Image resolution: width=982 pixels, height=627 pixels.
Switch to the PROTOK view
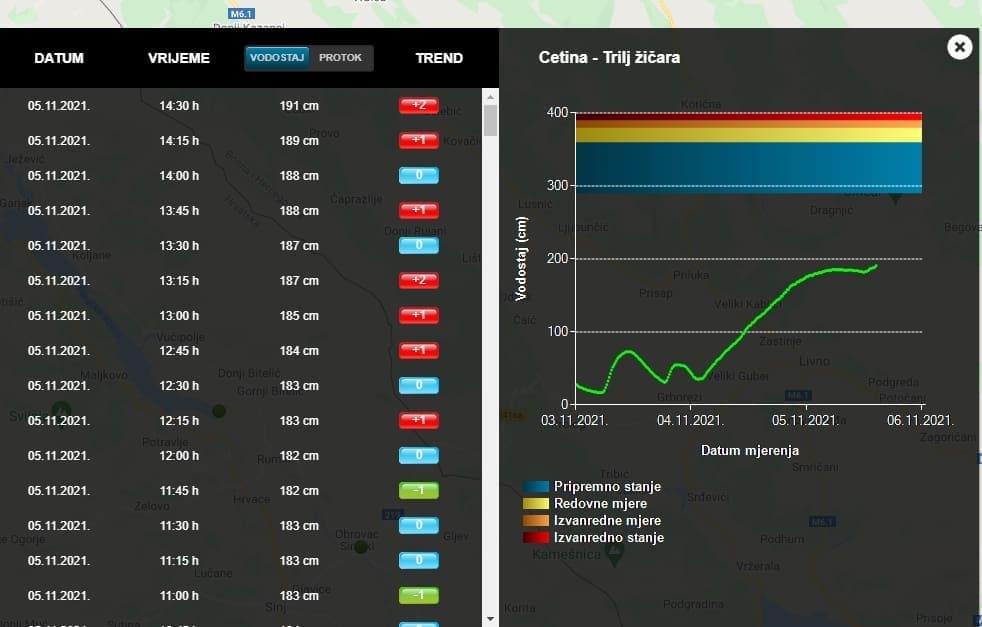point(340,58)
